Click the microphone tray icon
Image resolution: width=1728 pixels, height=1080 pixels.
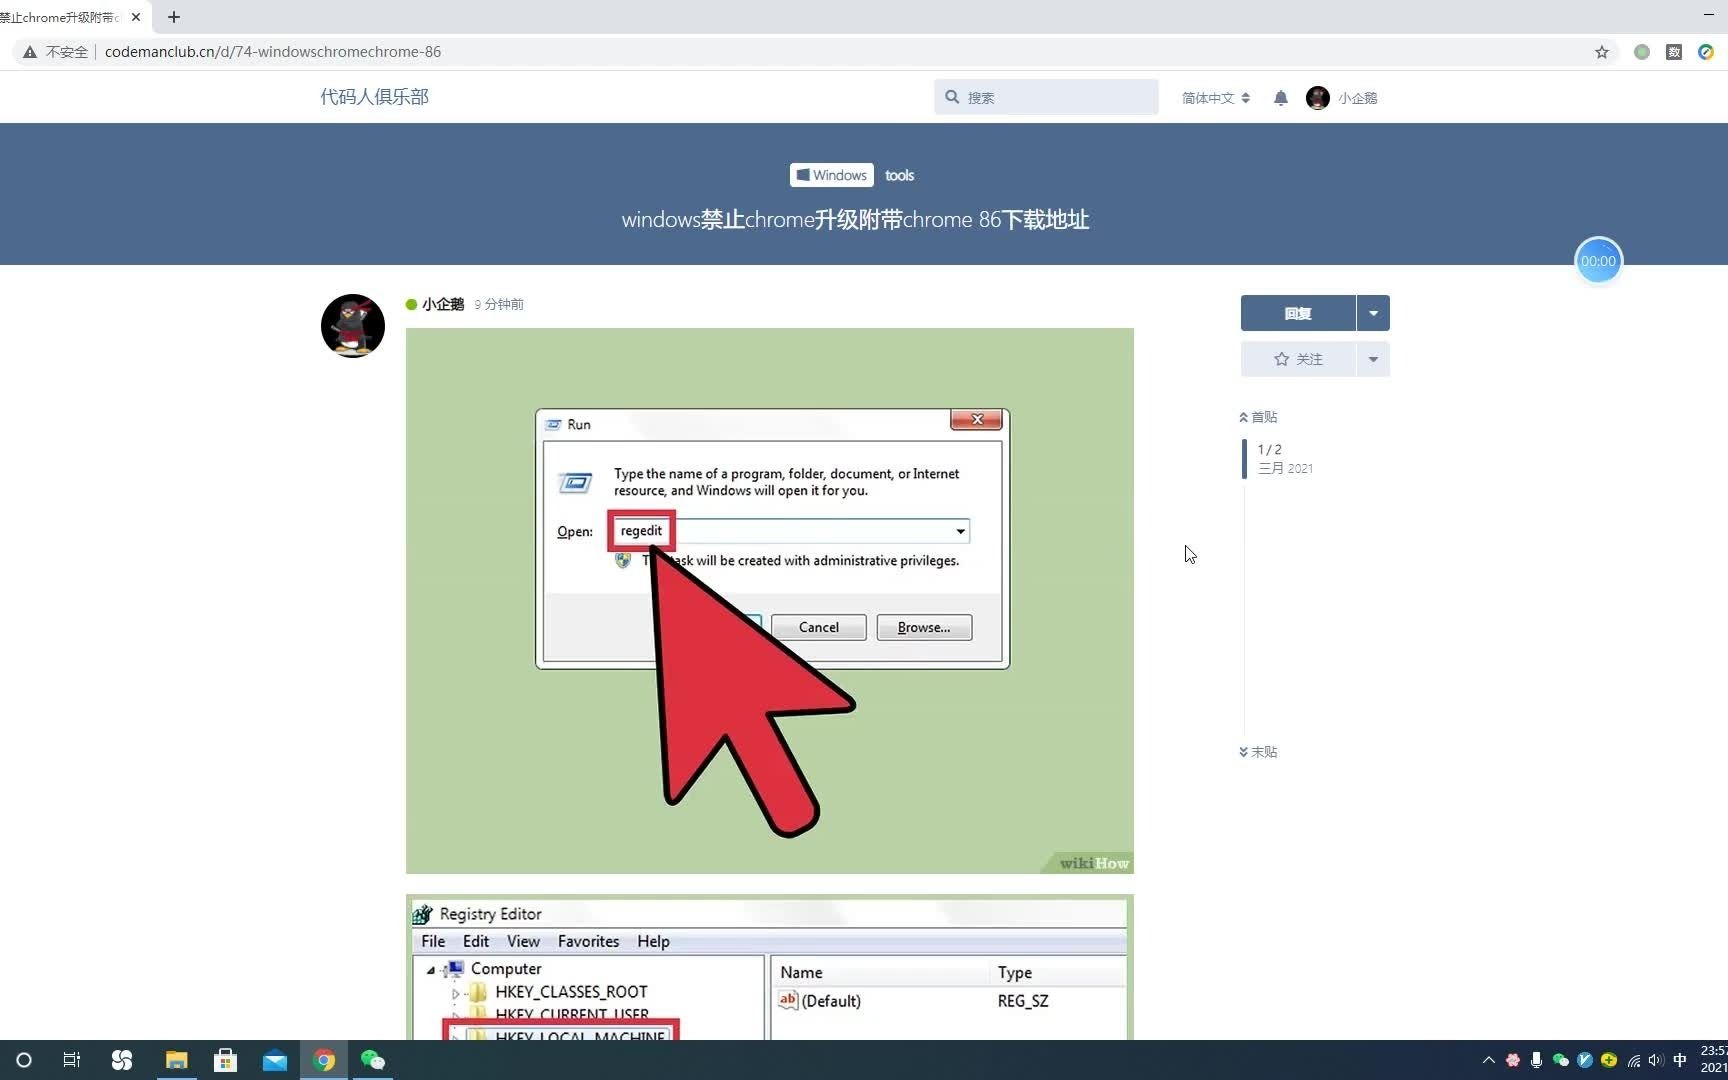(x=1537, y=1060)
